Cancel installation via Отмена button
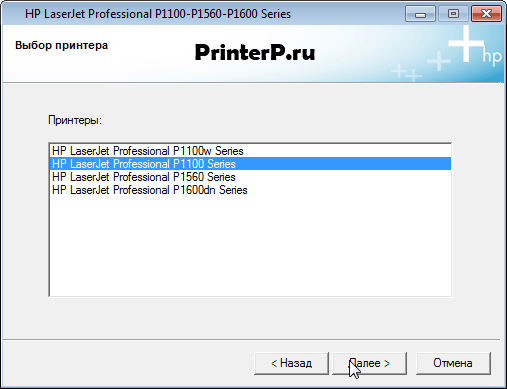This screenshot has width=507, height=389. click(x=453, y=363)
